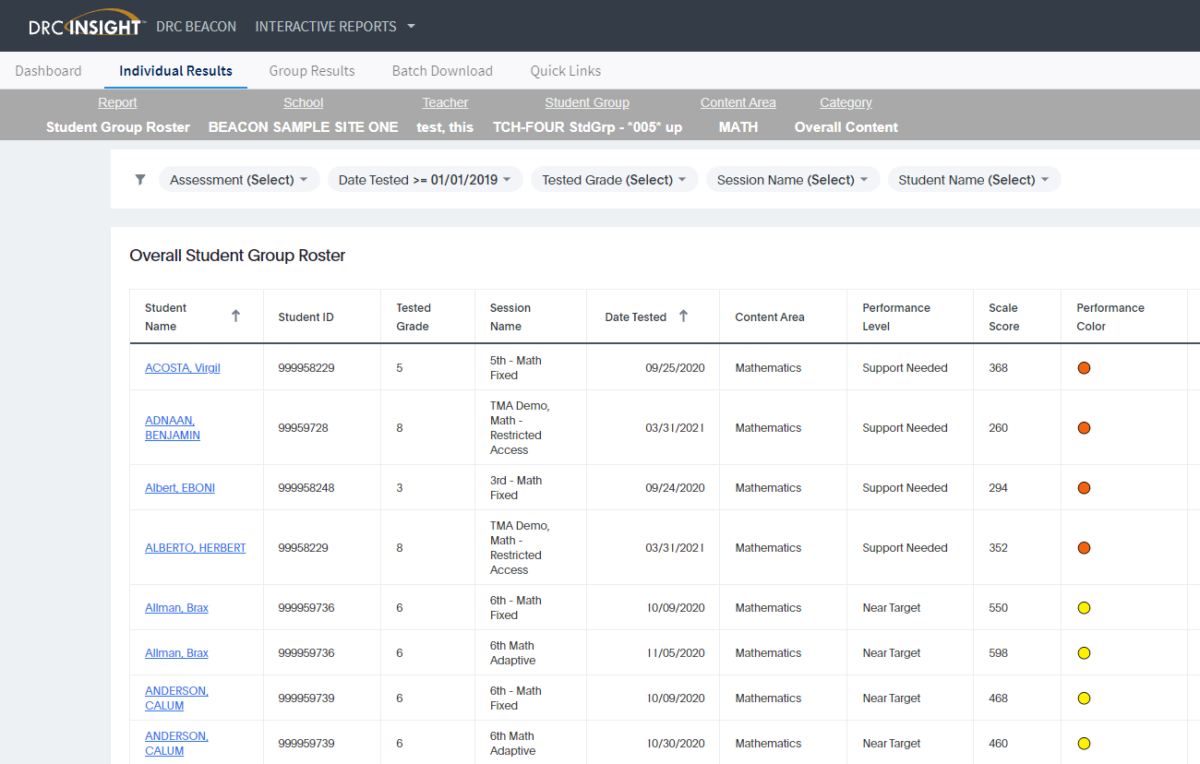Click ANDERSON, CALUM's Near Target color dot

coord(1084,697)
